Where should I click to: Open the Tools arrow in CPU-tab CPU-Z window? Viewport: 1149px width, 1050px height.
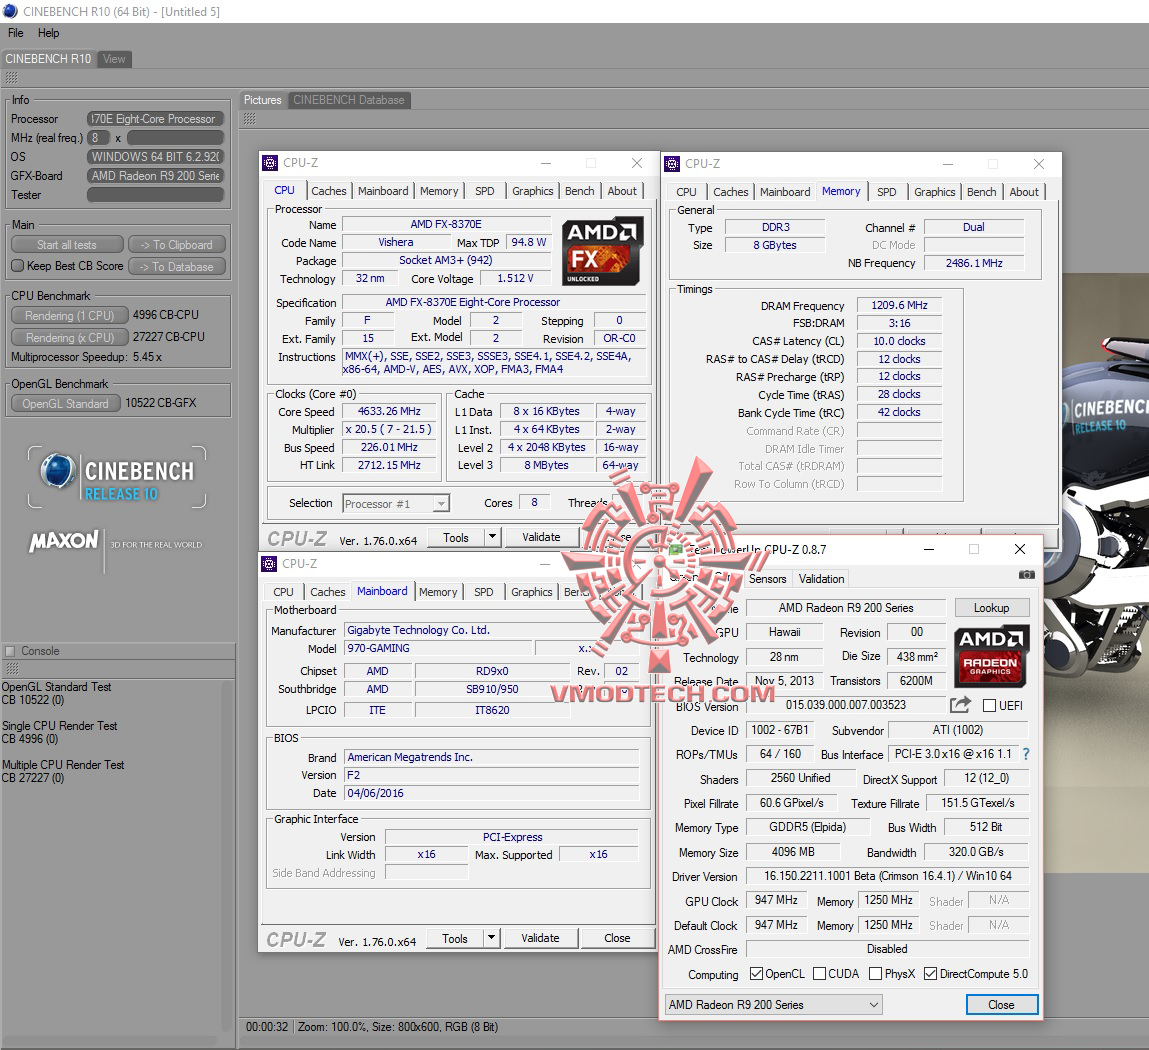coord(492,537)
